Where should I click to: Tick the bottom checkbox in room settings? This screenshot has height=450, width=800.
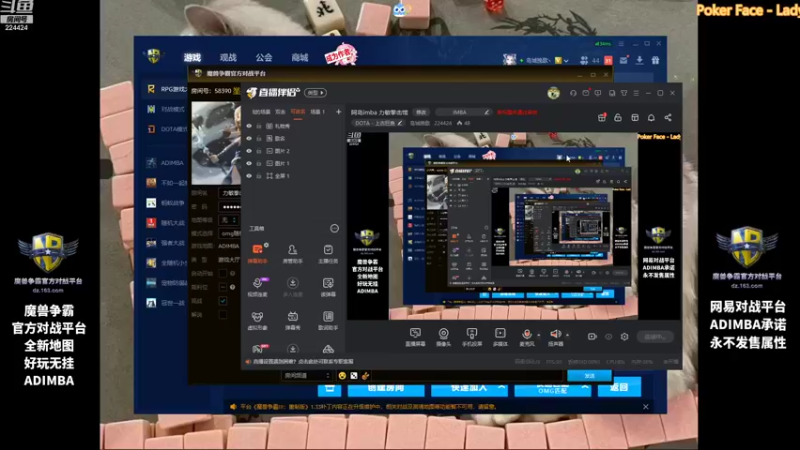(x=223, y=315)
